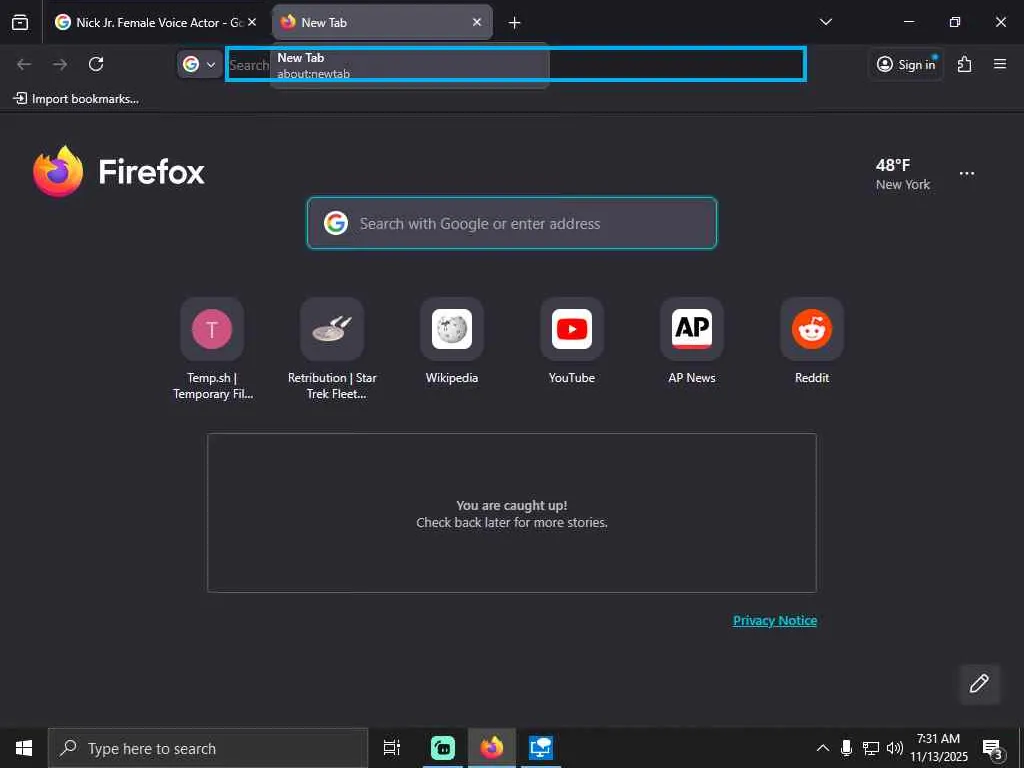This screenshot has width=1024, height=768.
Task: Go back with the back arrow
Action: [x=24, y=64]
